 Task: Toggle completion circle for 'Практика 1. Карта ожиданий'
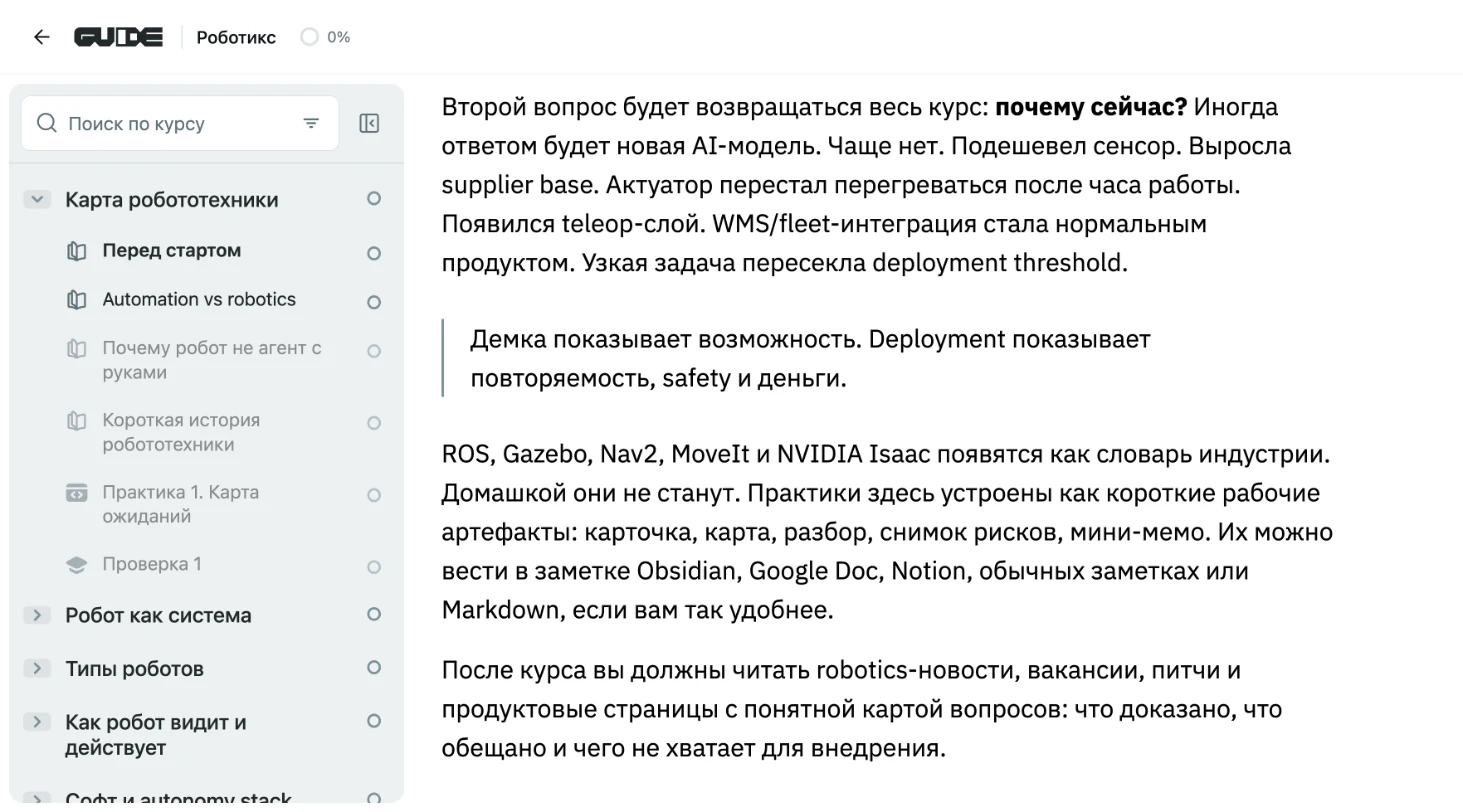(374, 495)
